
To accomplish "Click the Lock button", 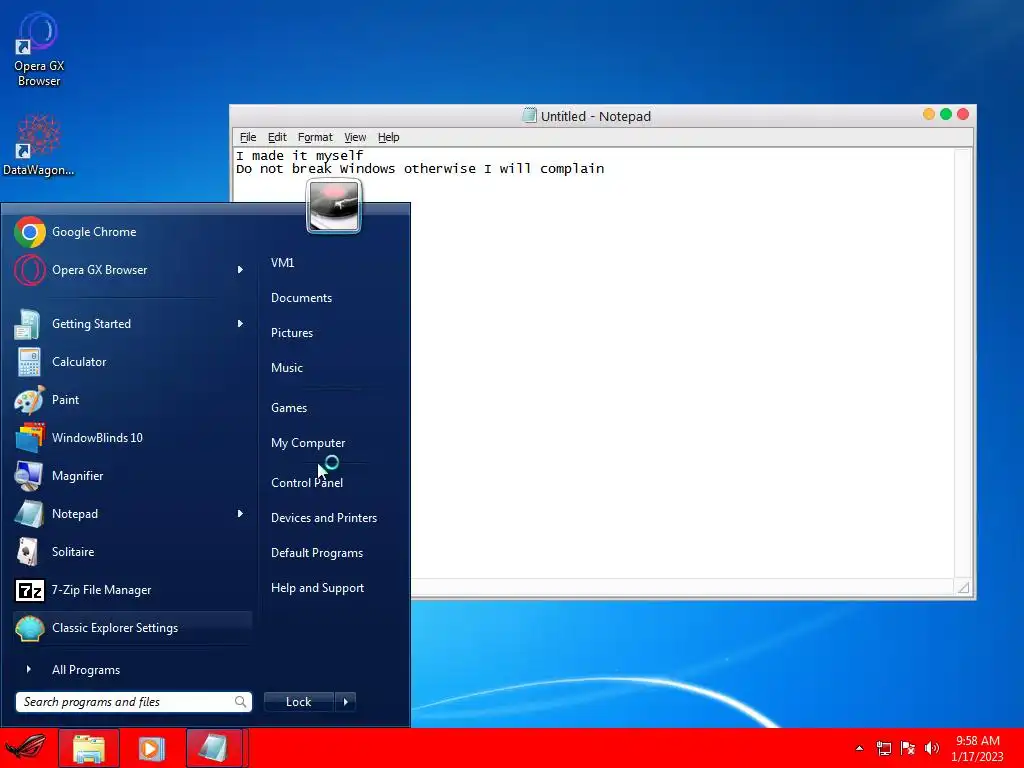I will (x=298, y=701).
